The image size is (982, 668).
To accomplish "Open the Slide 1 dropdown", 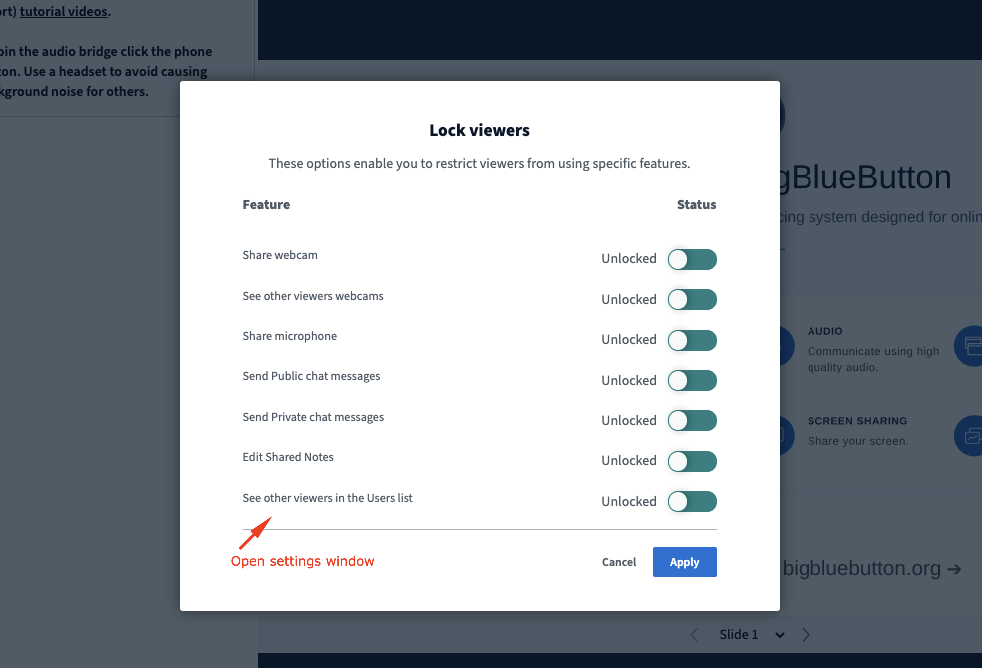I will pyautogui.click(x=780, y=634).
